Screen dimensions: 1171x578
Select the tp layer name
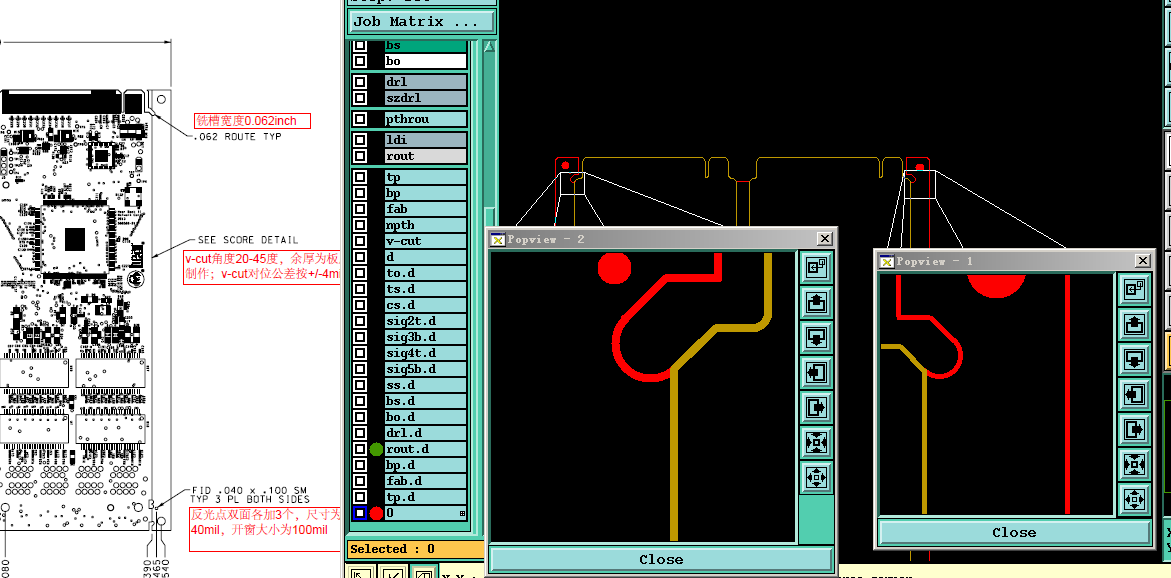pyautogui.click(x=426, y=178)
